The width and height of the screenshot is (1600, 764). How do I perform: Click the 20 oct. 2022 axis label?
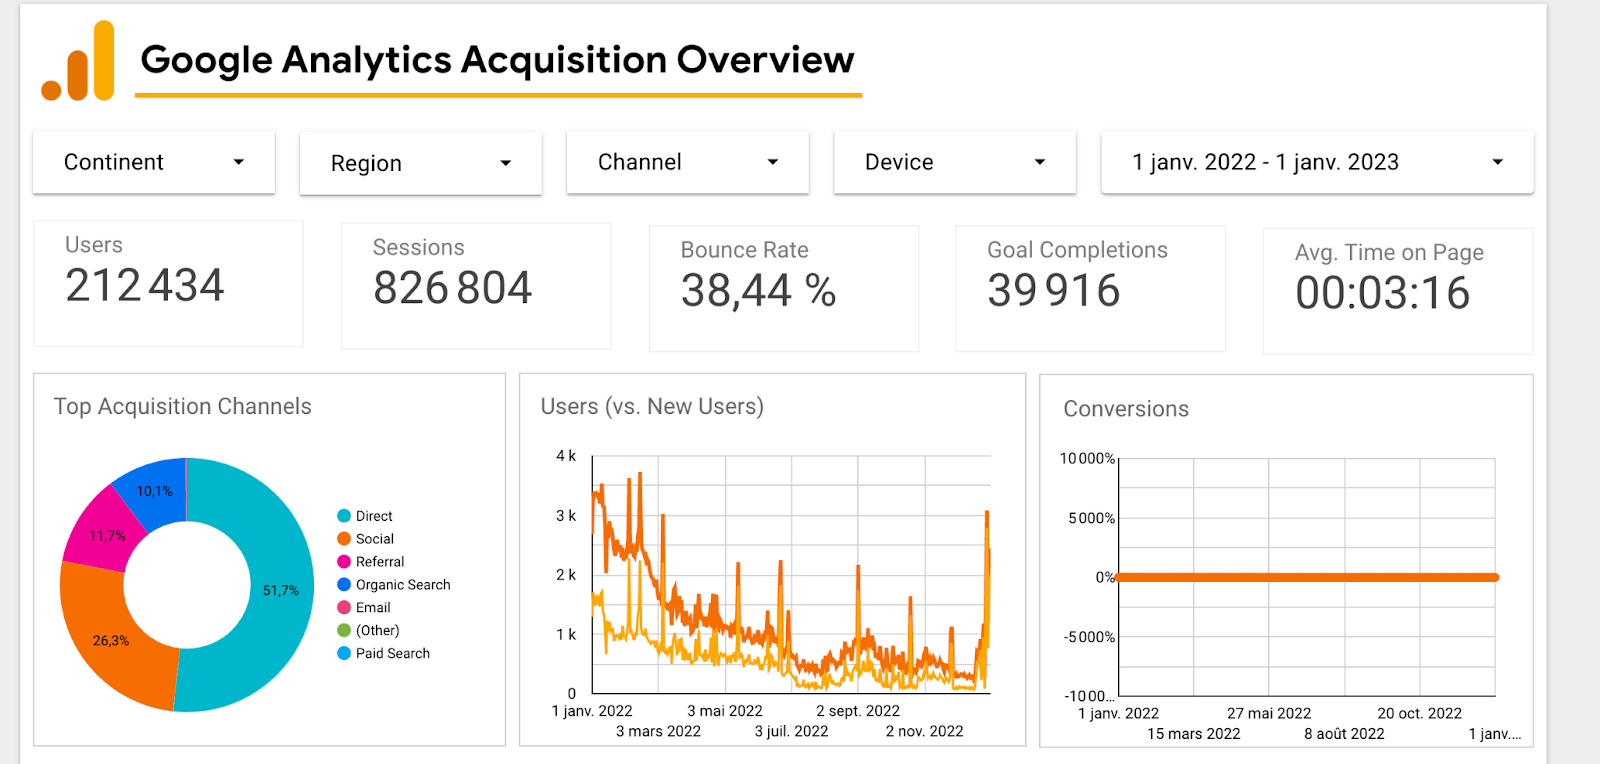coord(1420,713)
